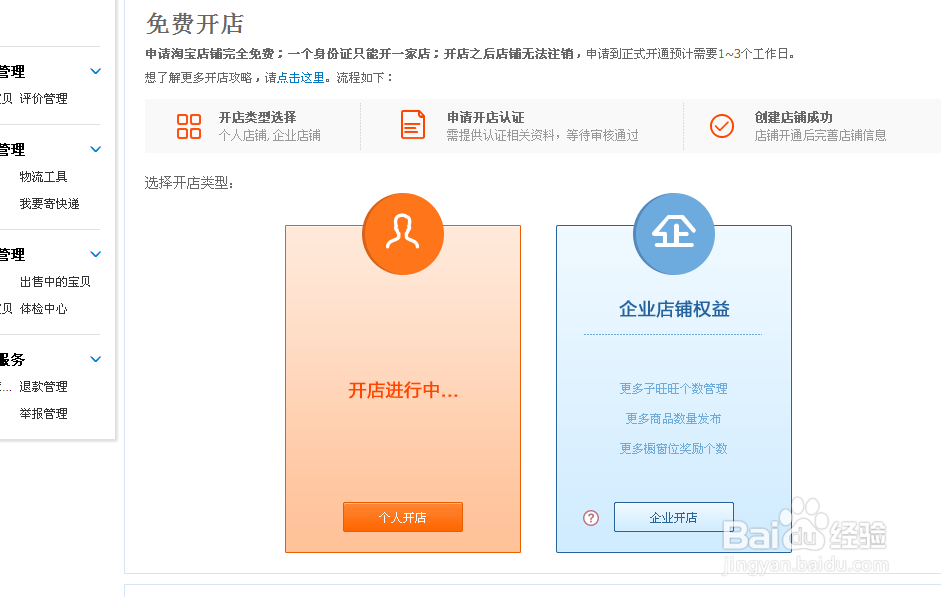Click the orange 个人开店 button

pyautogui.click(x=403, y=517)
